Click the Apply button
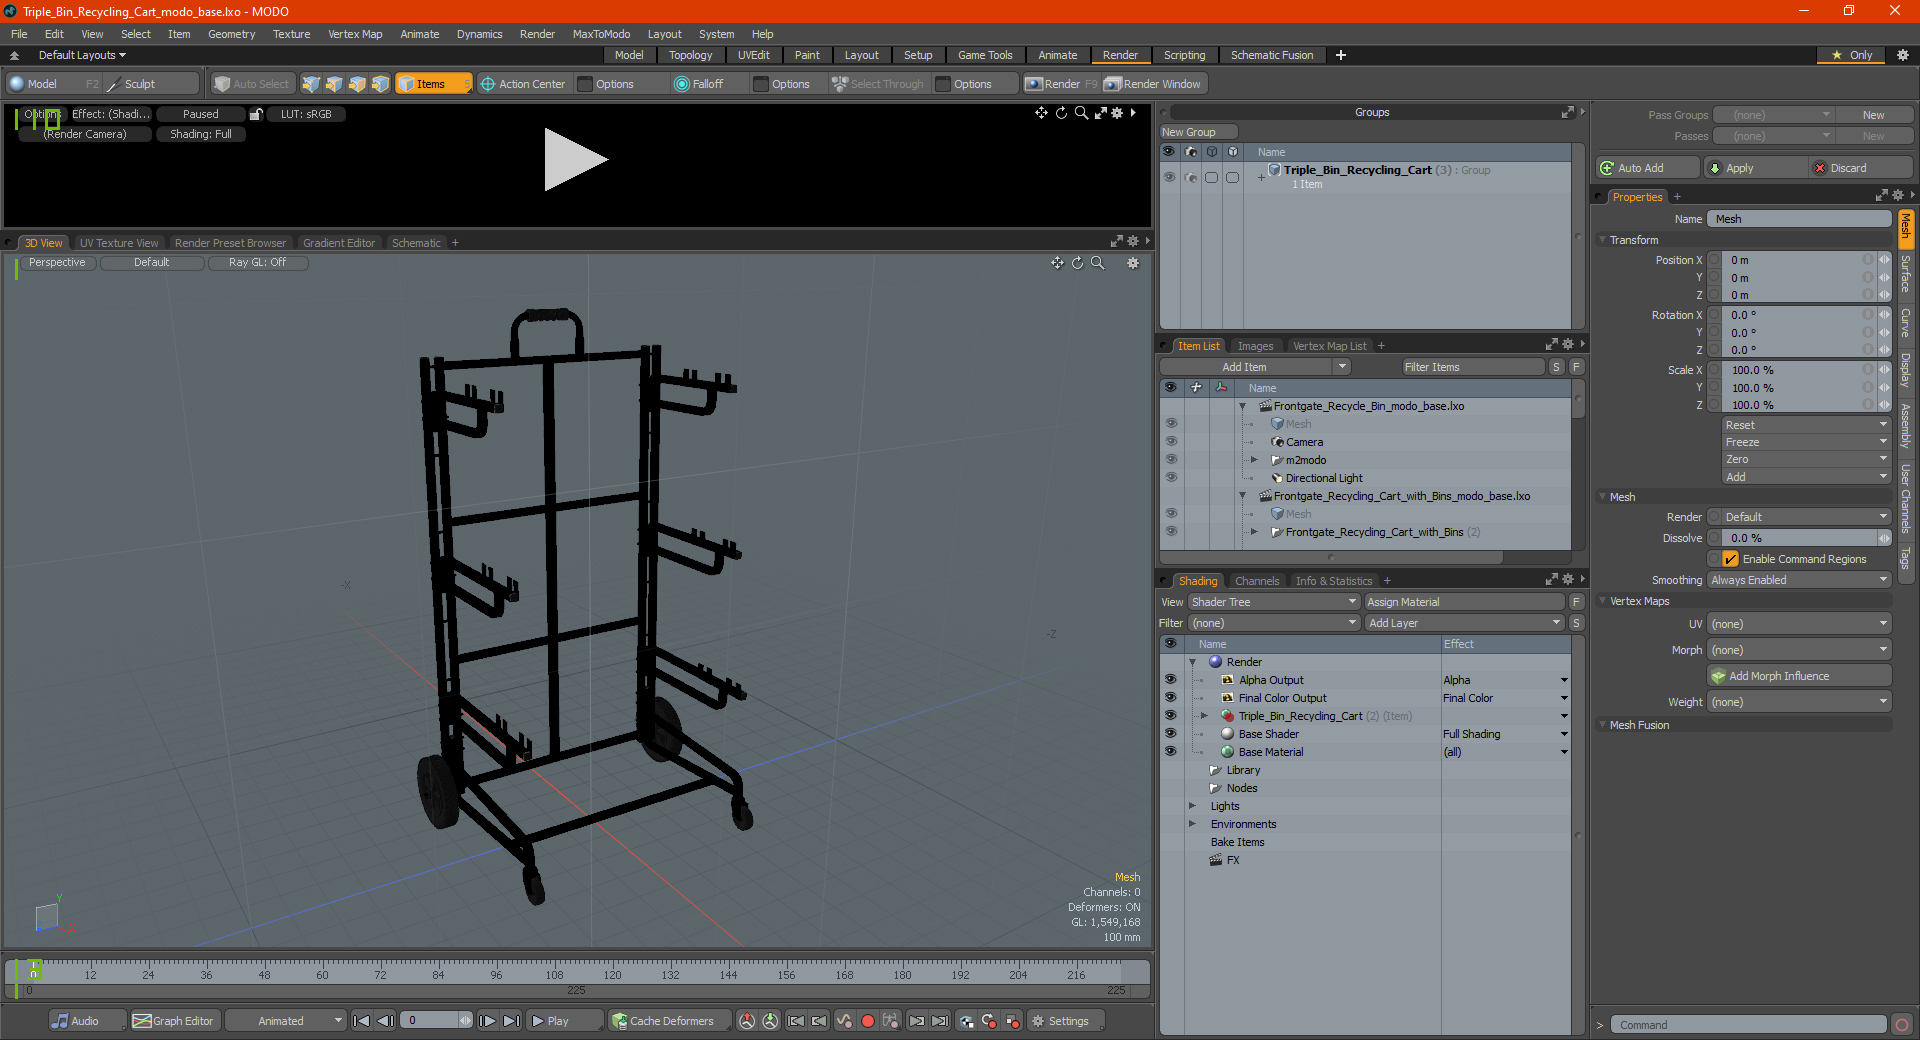Screen dimensions: 1920x1040 1754,168
